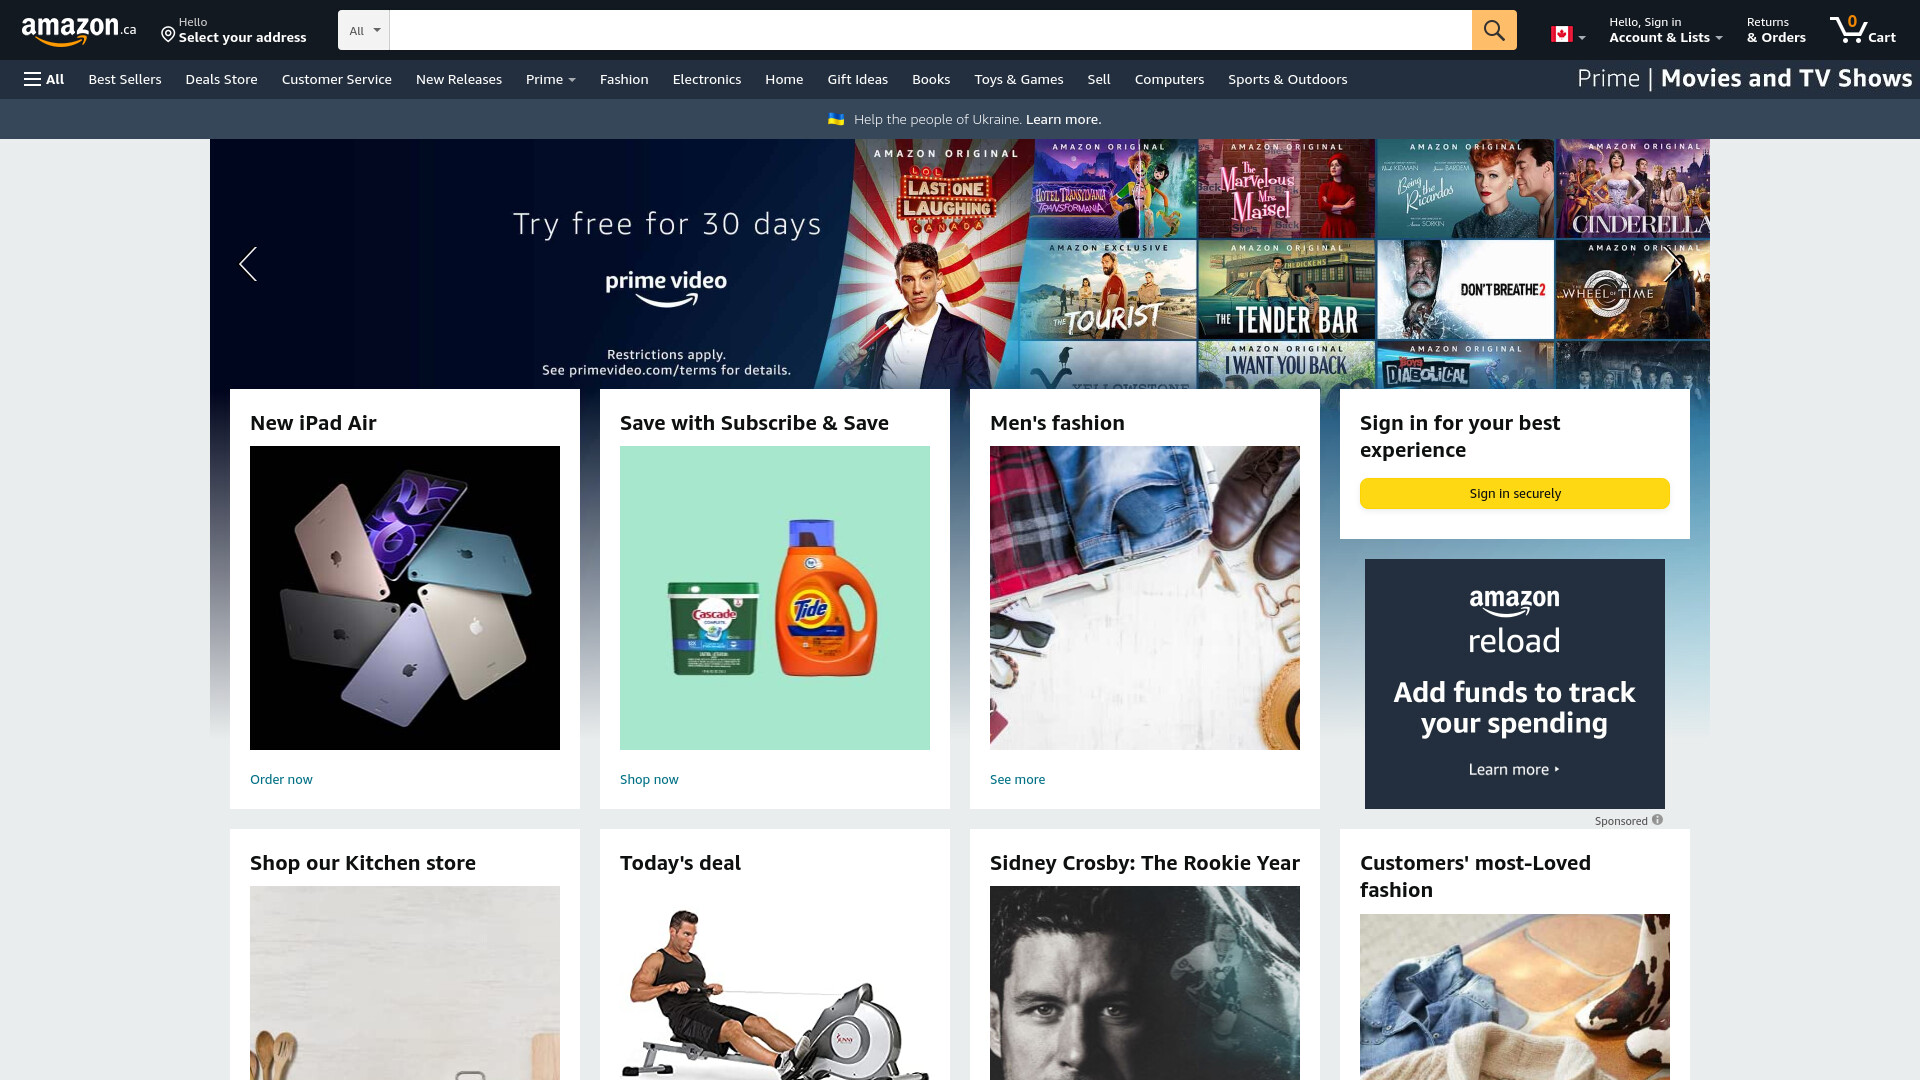Click into the search text field
The height and width of the screenshot is (1080, 1920).
coord(930,30)
